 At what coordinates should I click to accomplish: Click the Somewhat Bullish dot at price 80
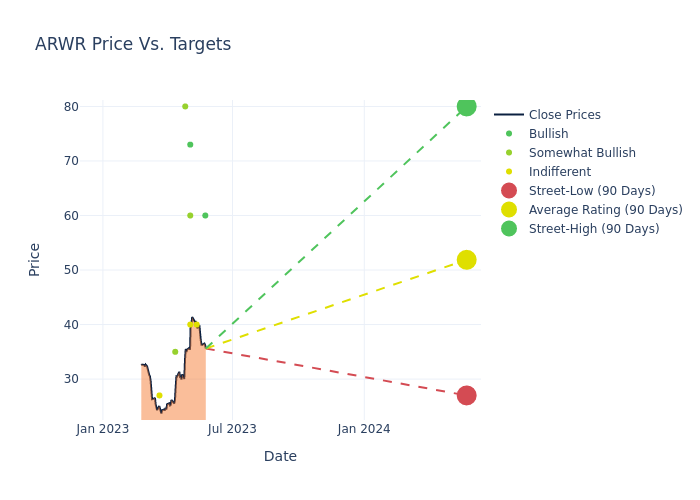[x=185, y=107]
